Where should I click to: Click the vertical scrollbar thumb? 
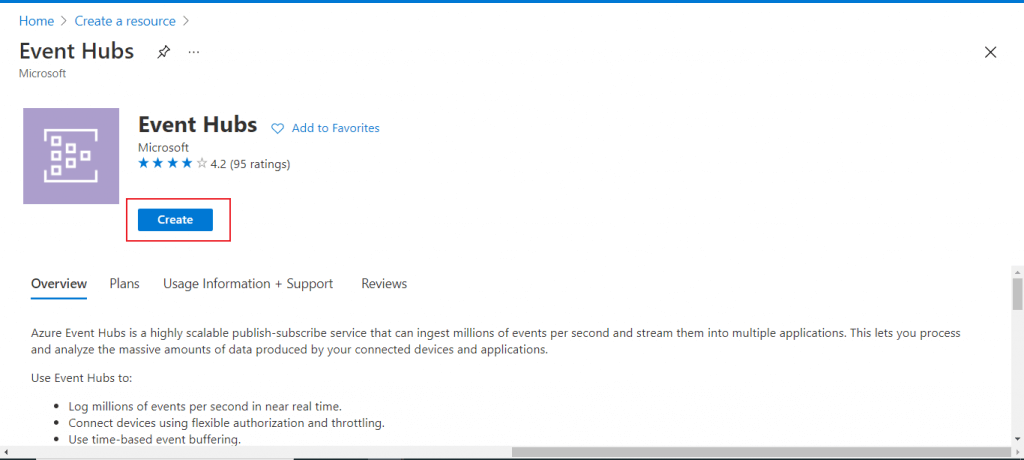coord(1016,294)
